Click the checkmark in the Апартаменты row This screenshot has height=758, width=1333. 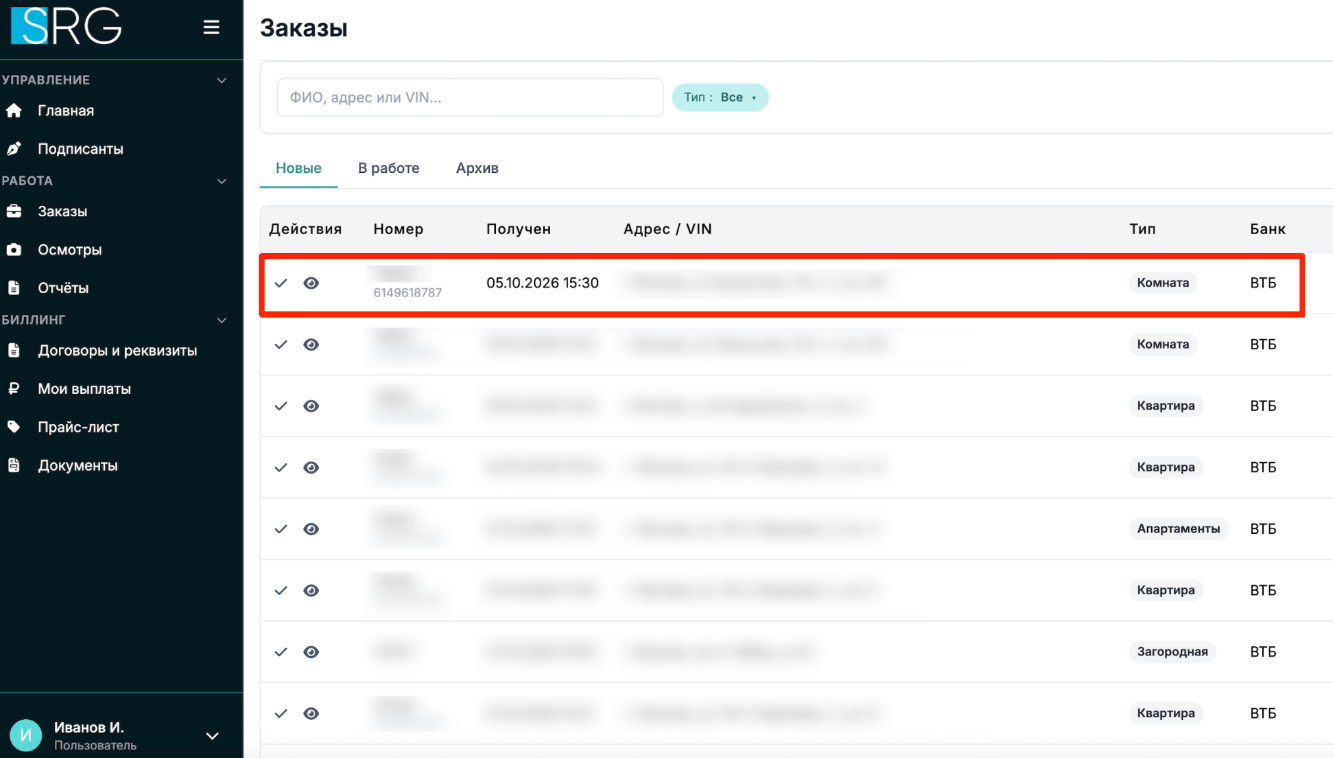click(x=281, y=529)
